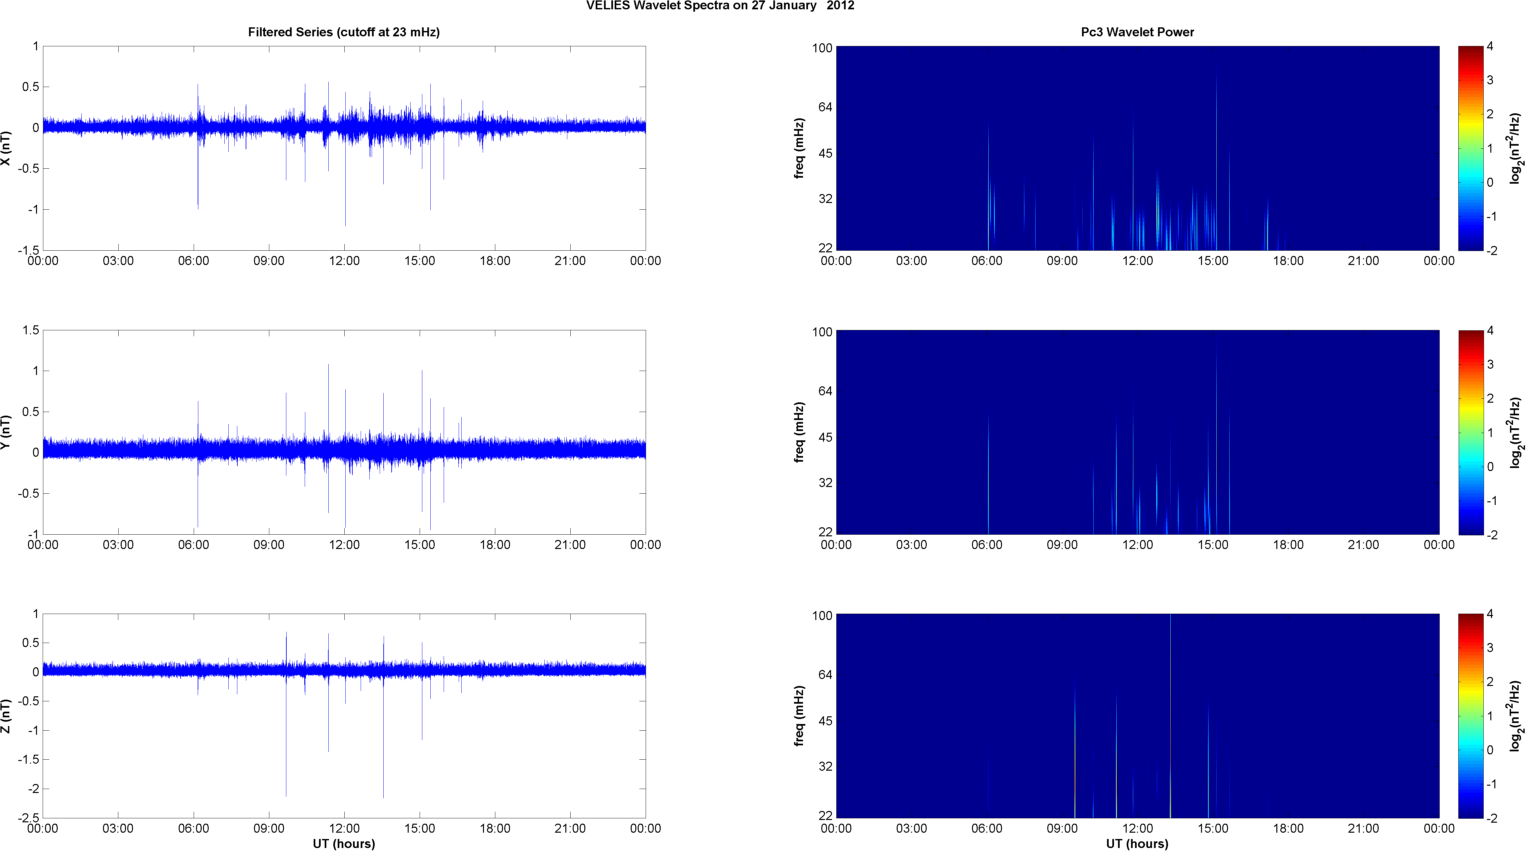
Task: Click log2(nT²/Hz) label beside bottom colorbar
Action: coord(1516,716)
